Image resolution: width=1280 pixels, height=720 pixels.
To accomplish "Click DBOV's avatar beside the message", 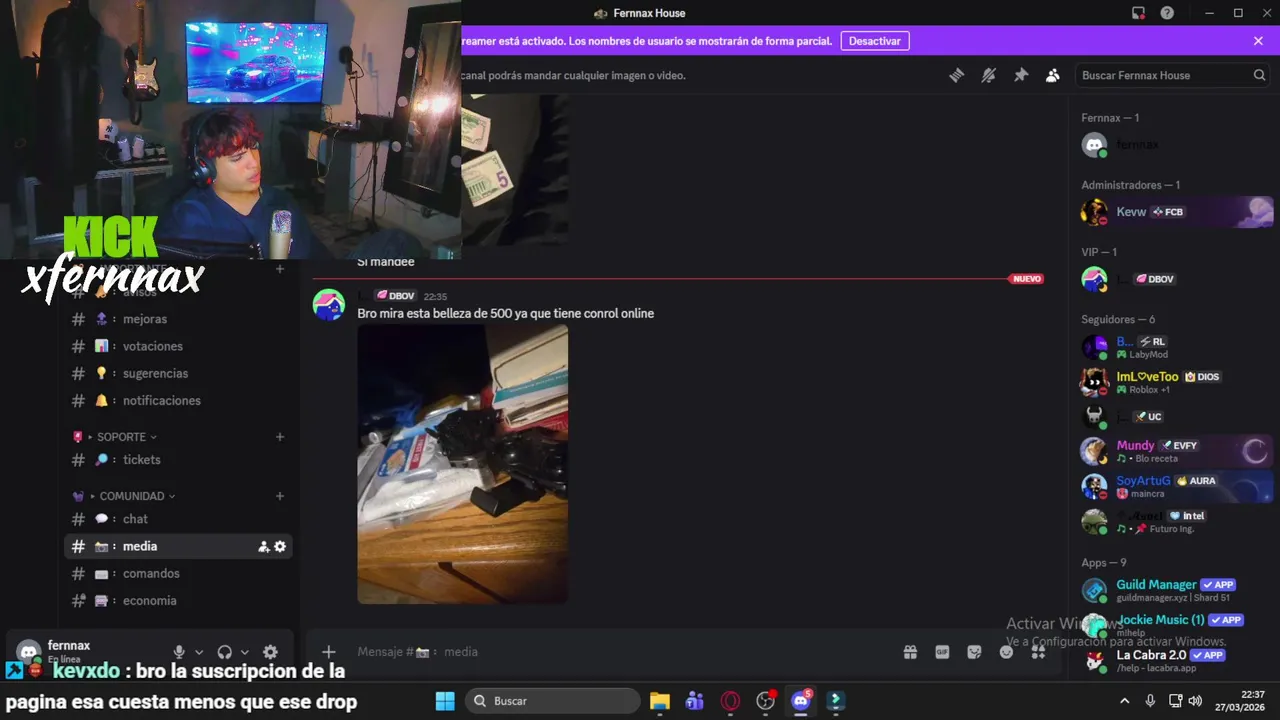I will (x=329, y=305).
